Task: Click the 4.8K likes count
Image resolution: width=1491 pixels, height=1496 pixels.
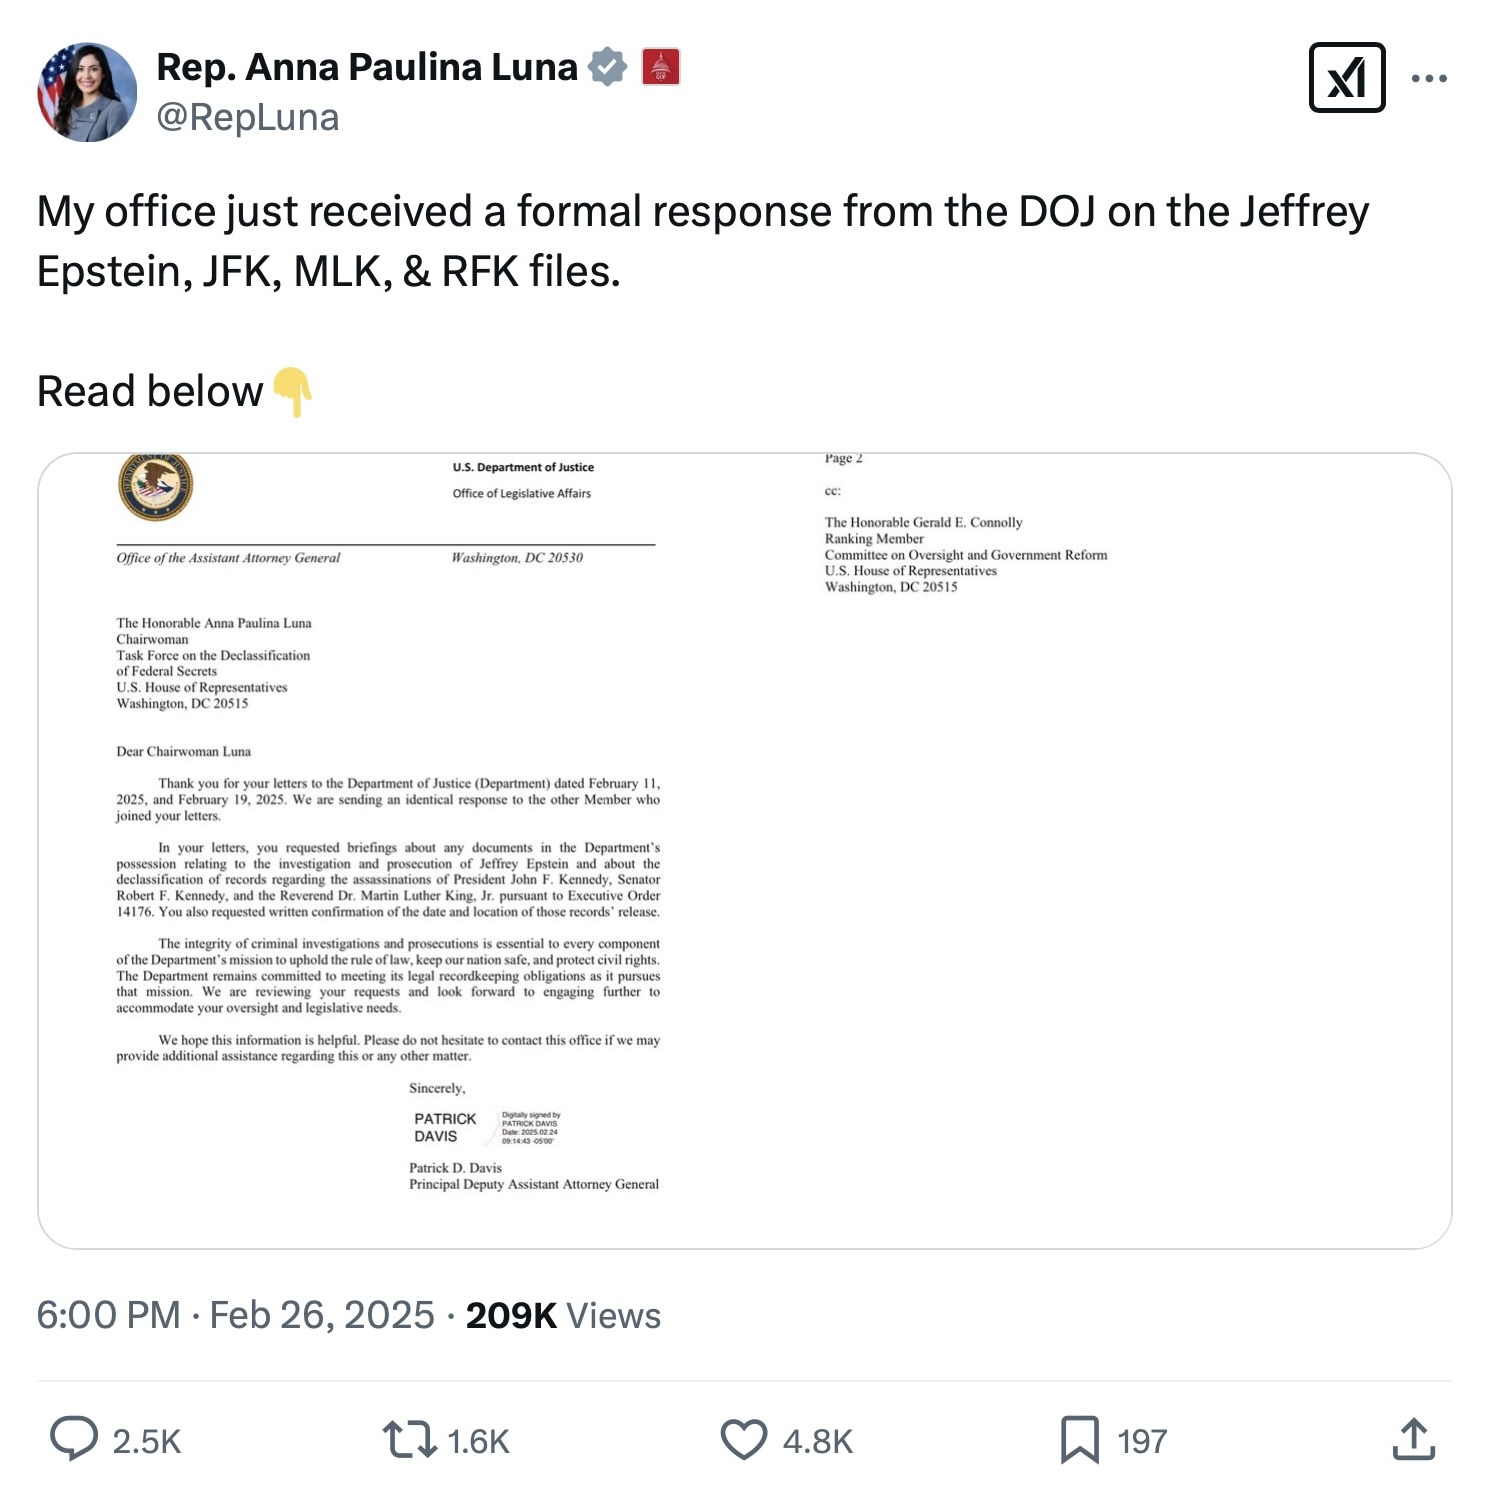Action: point(817,1442)
